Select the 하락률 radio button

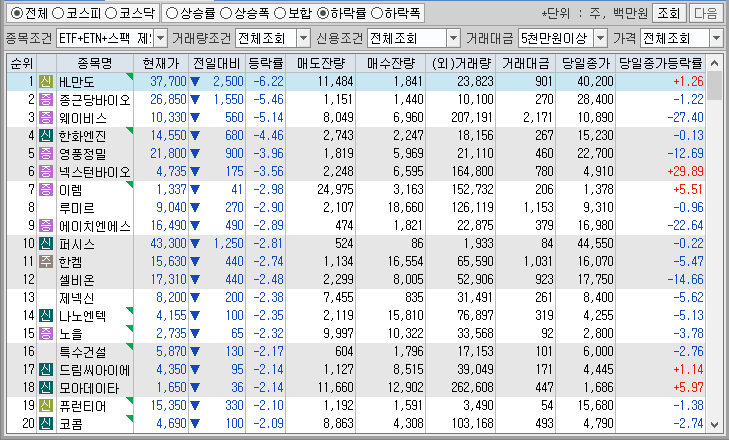(x=323, y=13)
